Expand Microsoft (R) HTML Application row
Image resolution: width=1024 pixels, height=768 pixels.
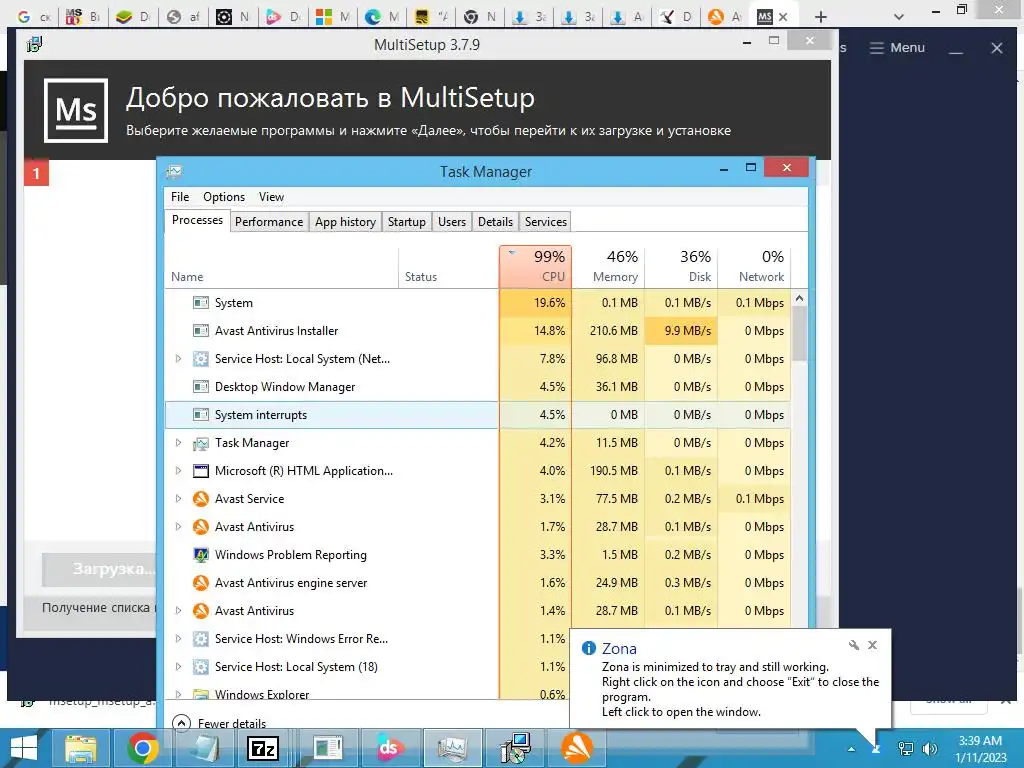pyautogui.click(x=178, y=471)
